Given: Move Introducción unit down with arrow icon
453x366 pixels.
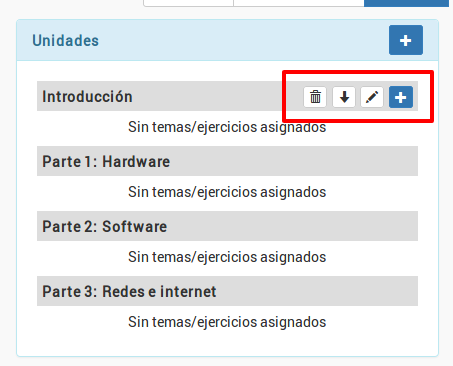Looking at the screenshot, I should (x=344, y=97).
